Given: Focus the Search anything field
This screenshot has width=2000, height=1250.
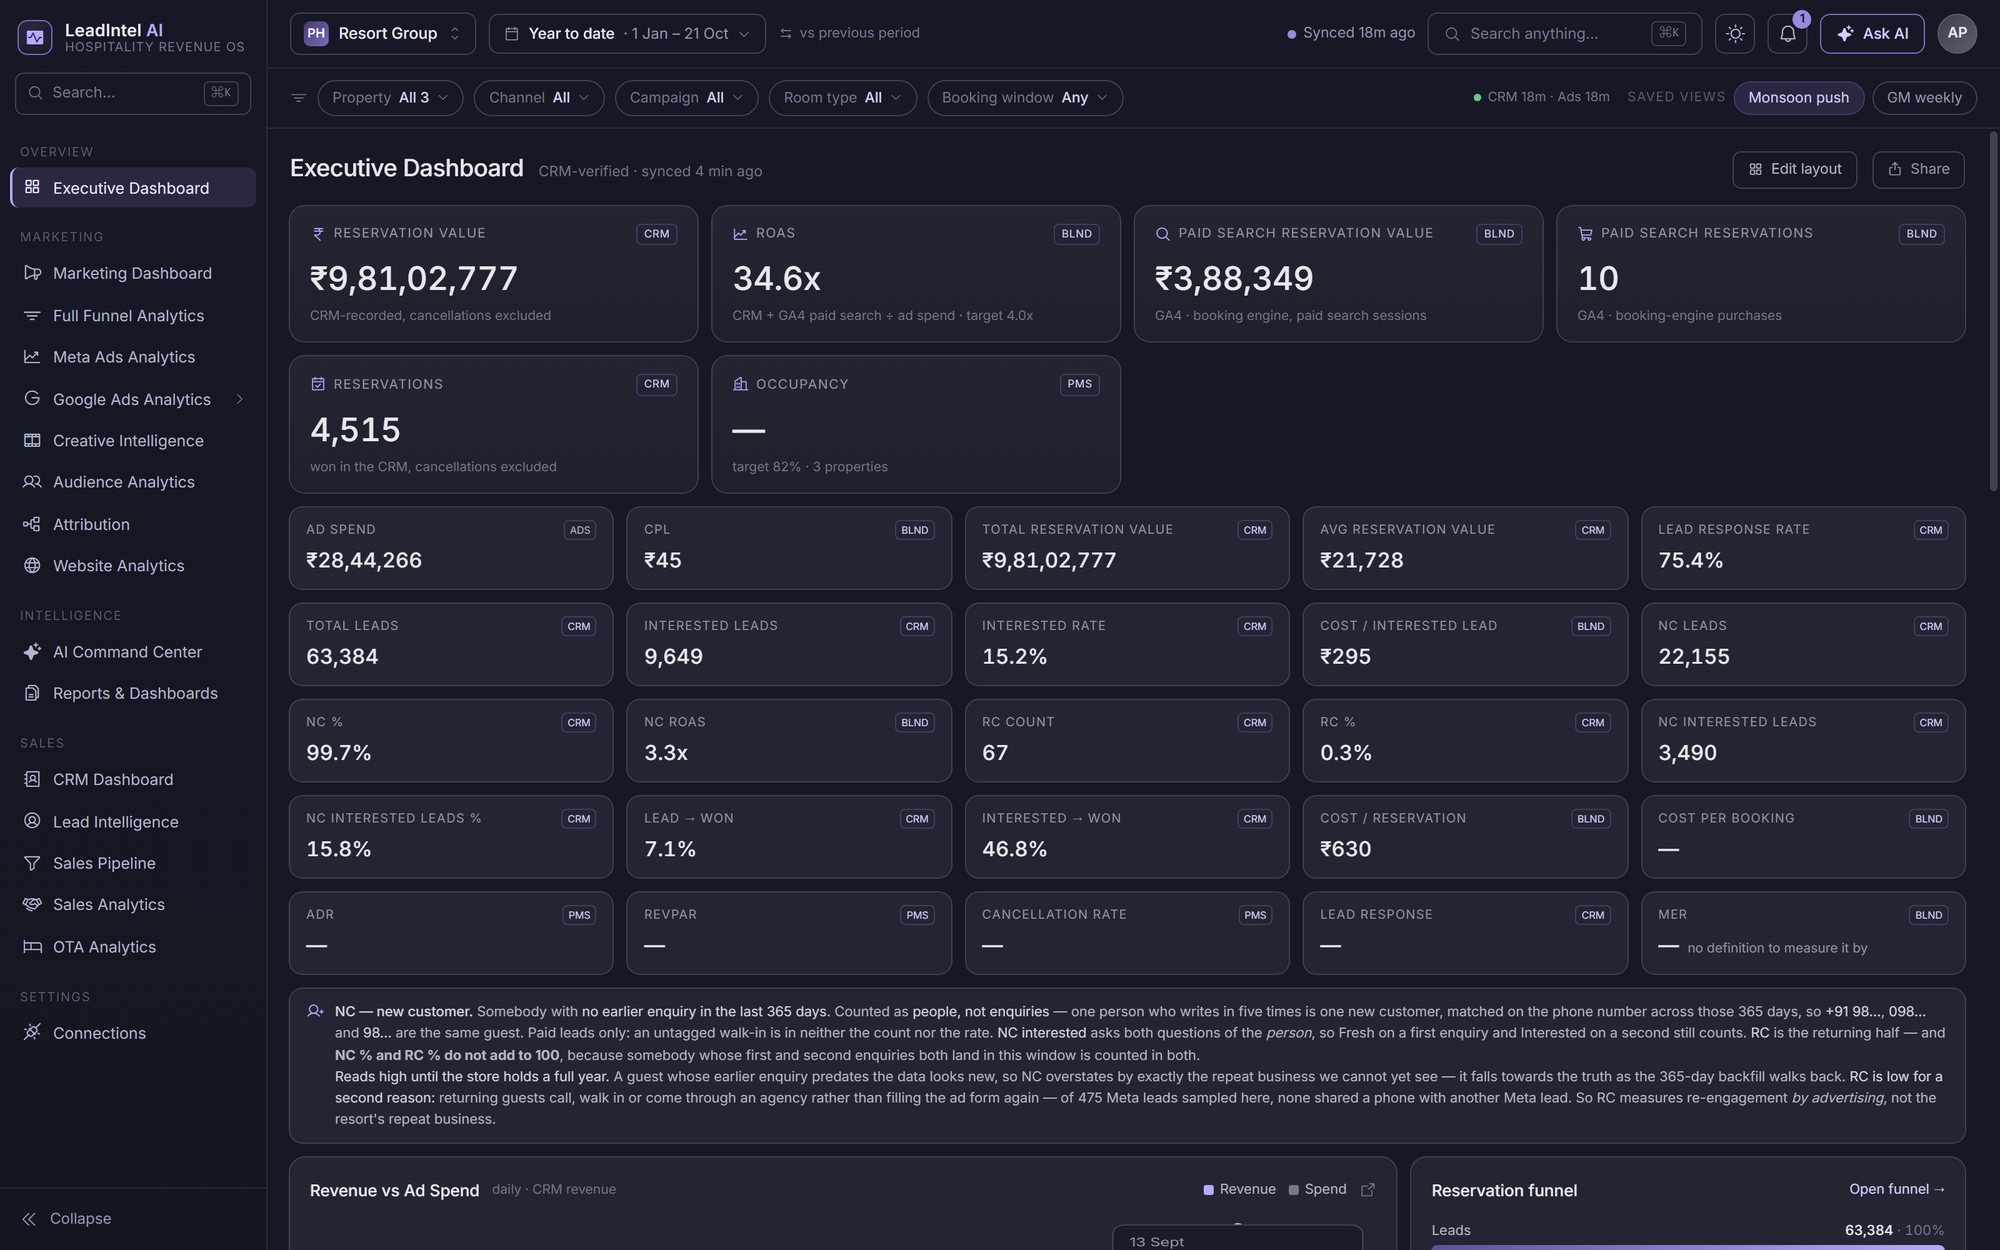Looking at the screenshot, I should point(1564,33).
